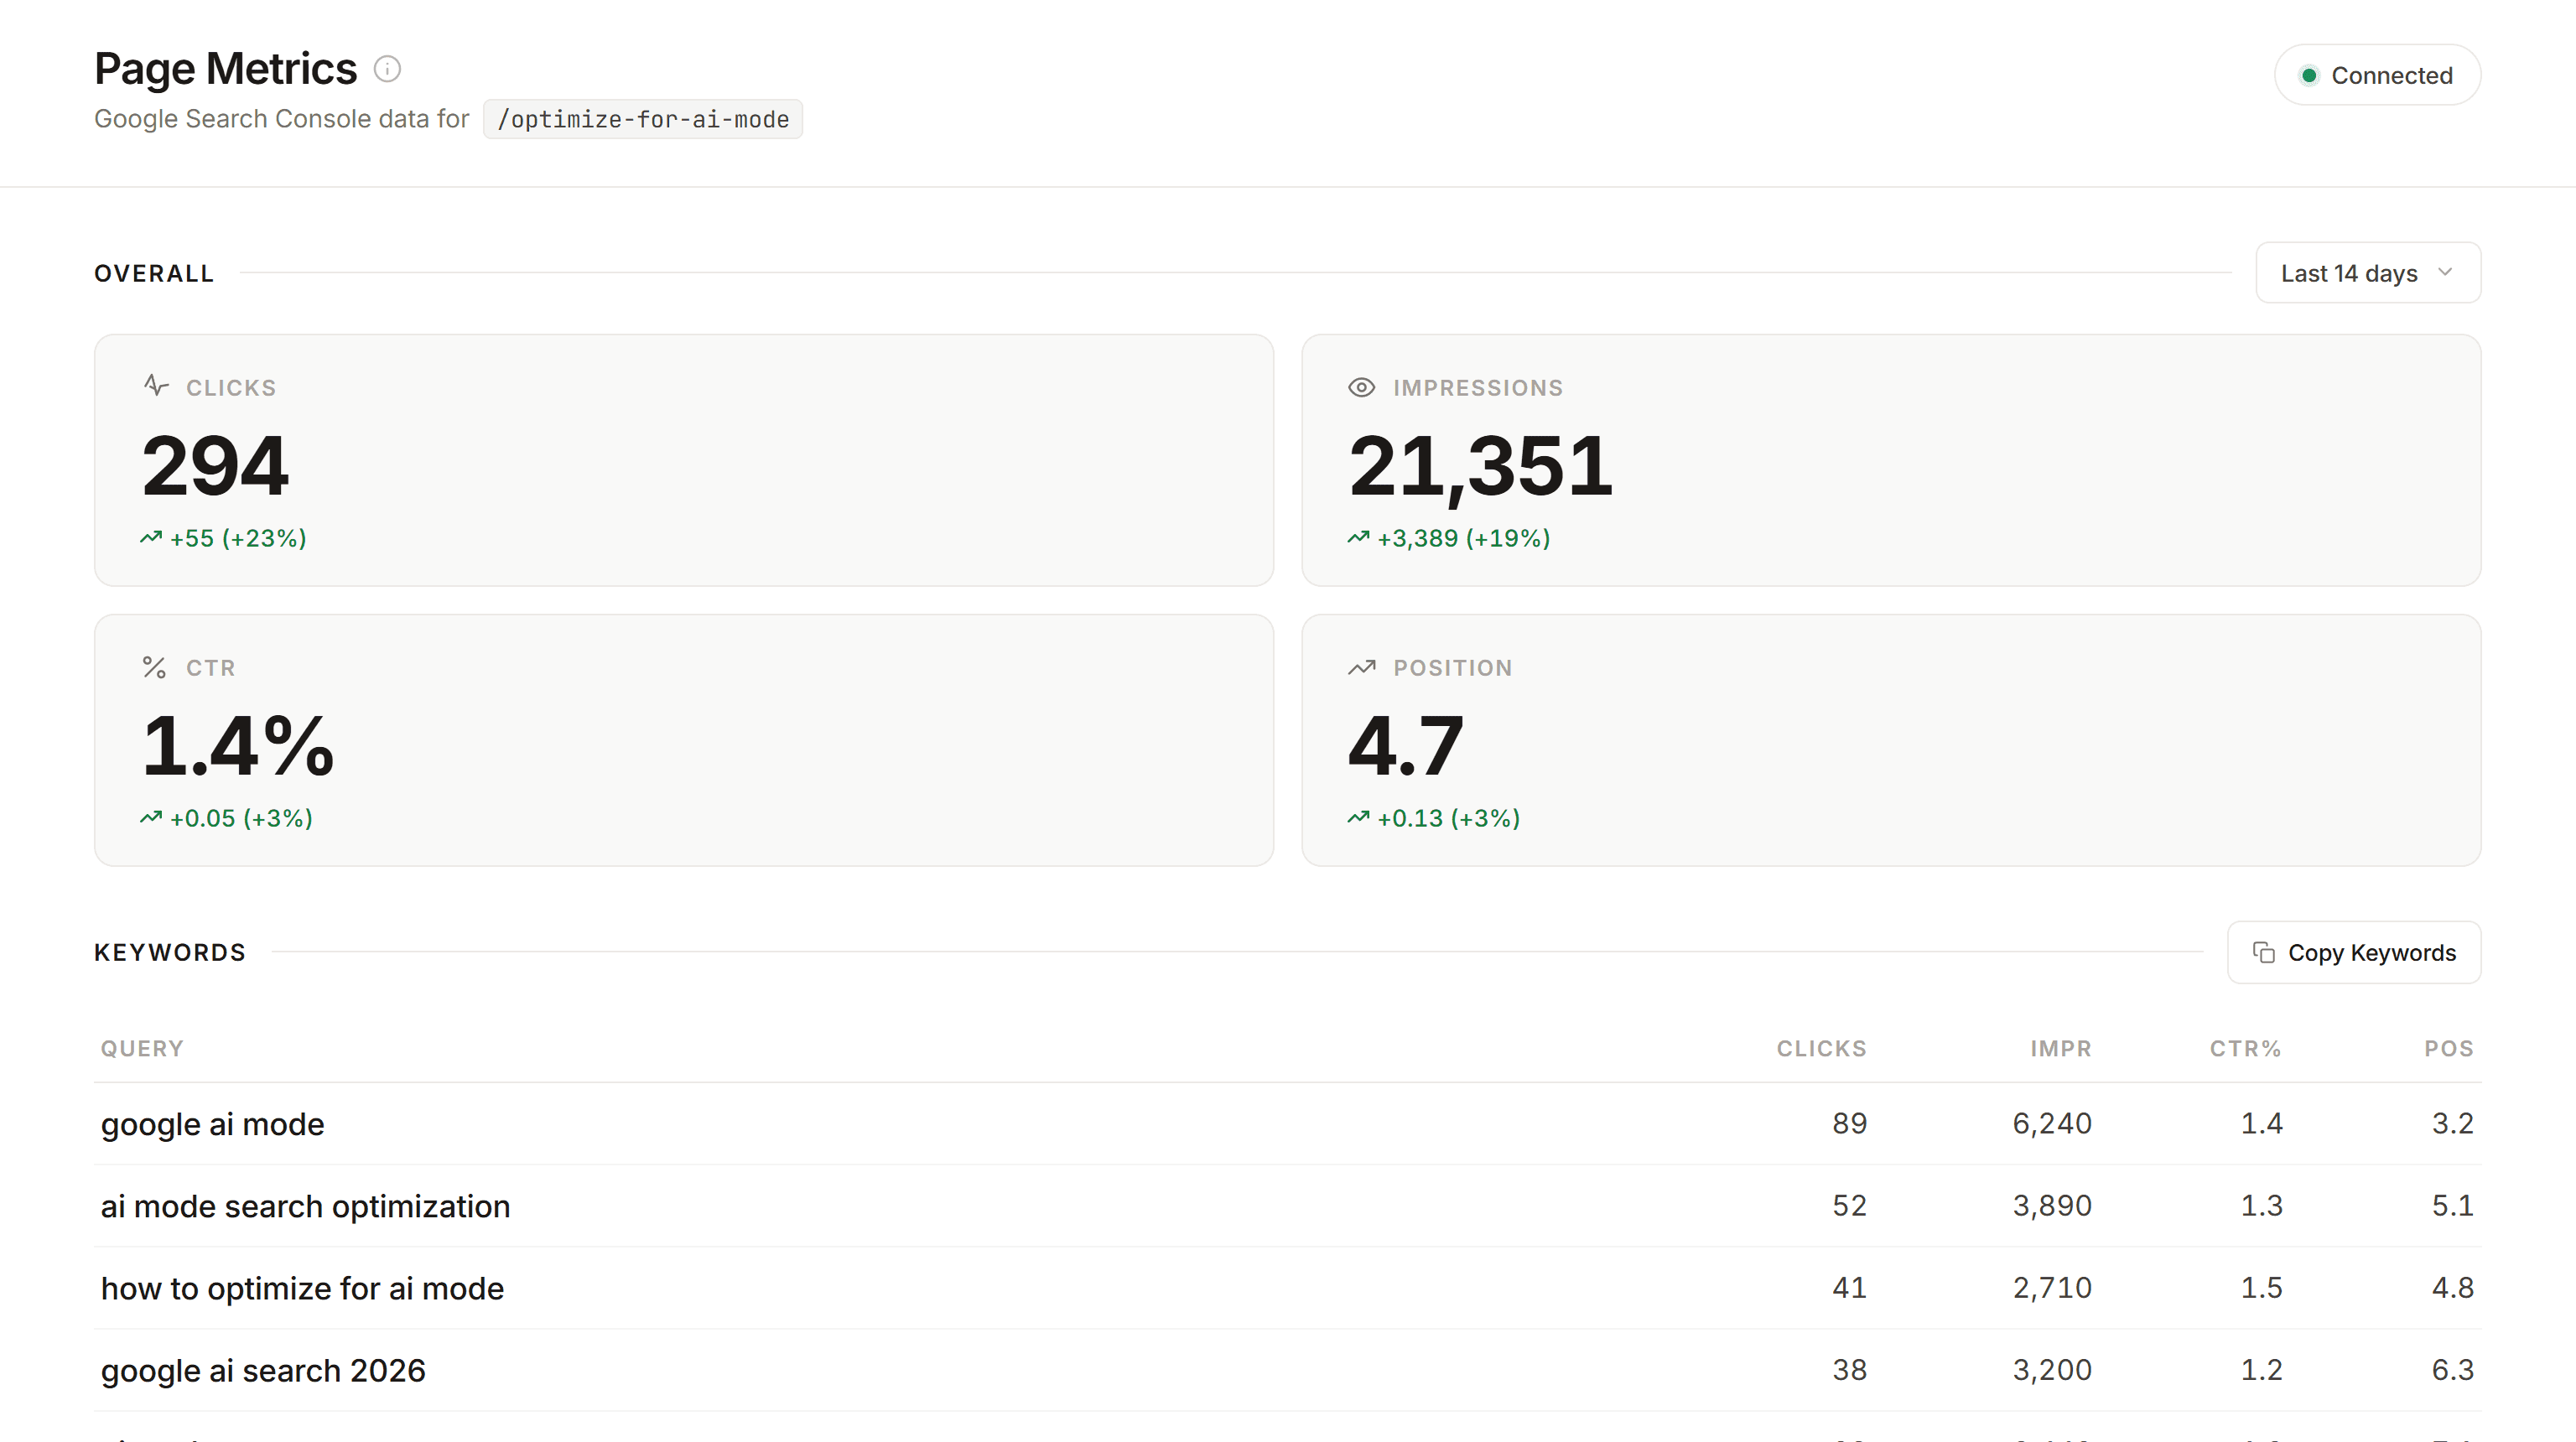Click the 6,240 impressions cell
The width and height of the screenshot is (2576, 1442).
(2052, 1123)
